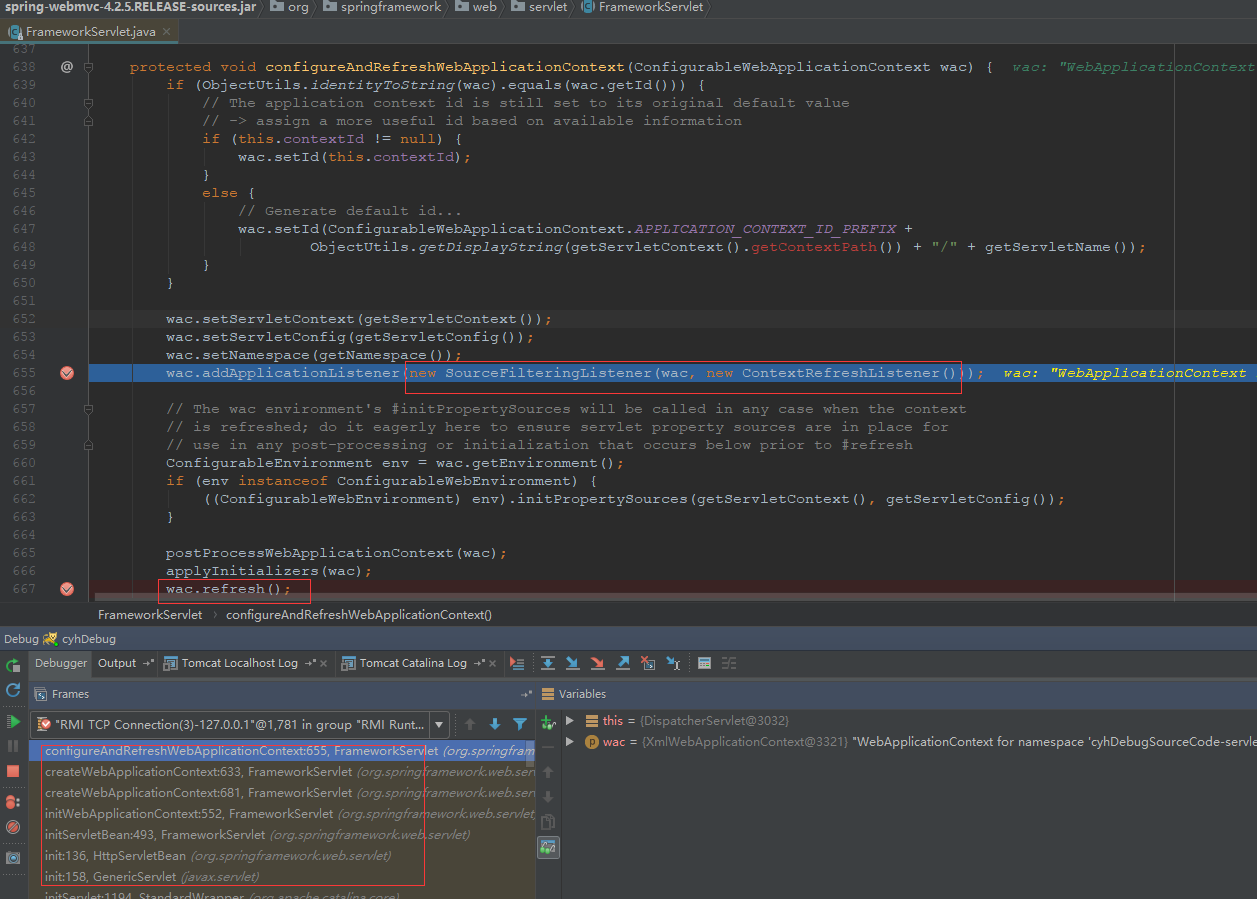Image resolution: width=1257 pixels, height=899 pixels.
Task: Click line 667 wac.refresh() code
Action: [x=228, y=589]
